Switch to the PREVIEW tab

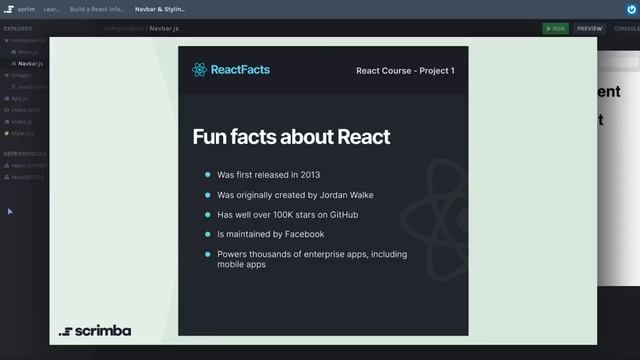point(589,29)
